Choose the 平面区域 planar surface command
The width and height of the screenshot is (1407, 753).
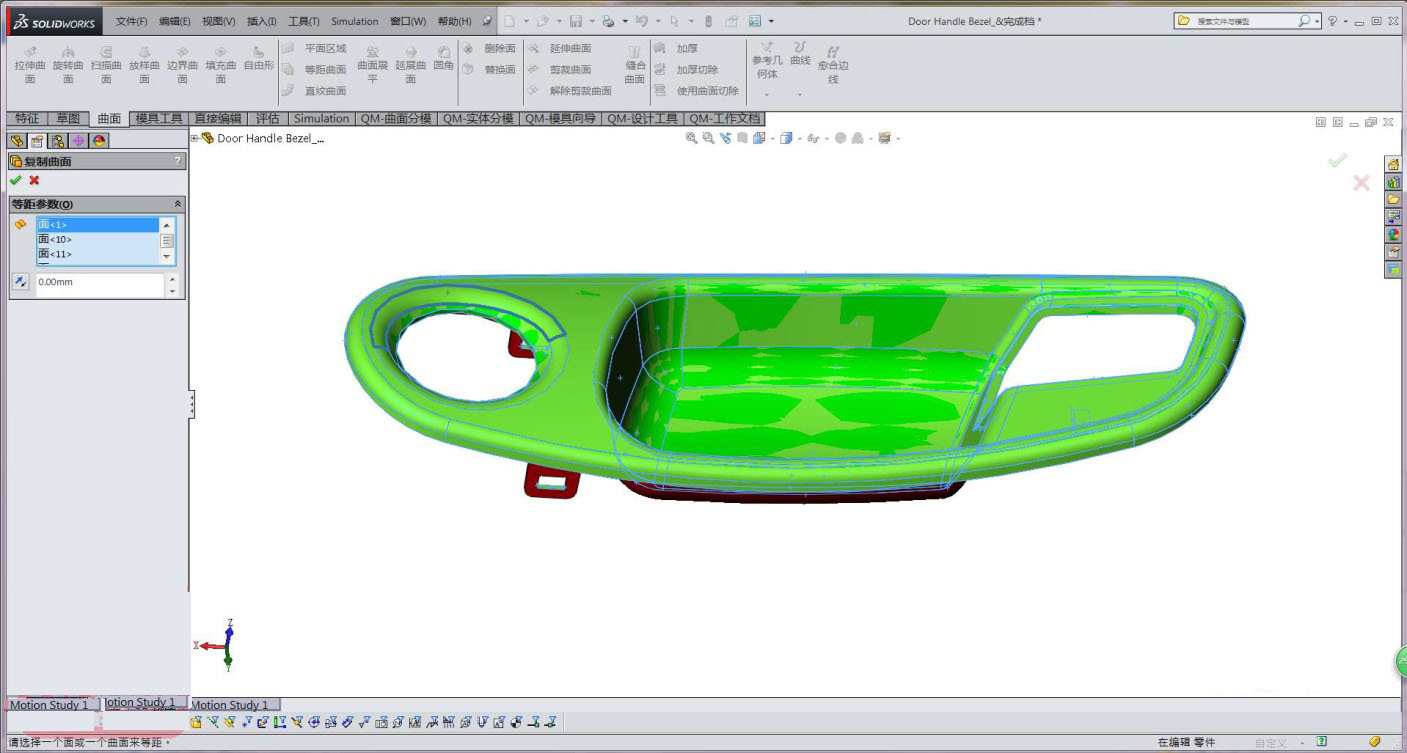pos(314,48)
